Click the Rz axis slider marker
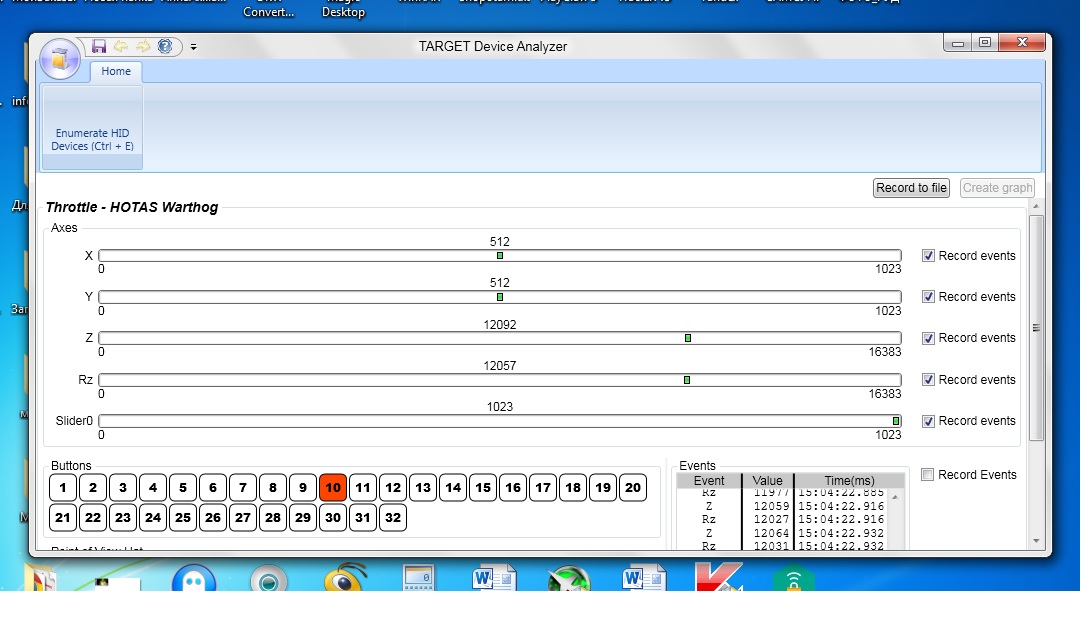Viewport: 1081px width, 617px height. (687, 380)
